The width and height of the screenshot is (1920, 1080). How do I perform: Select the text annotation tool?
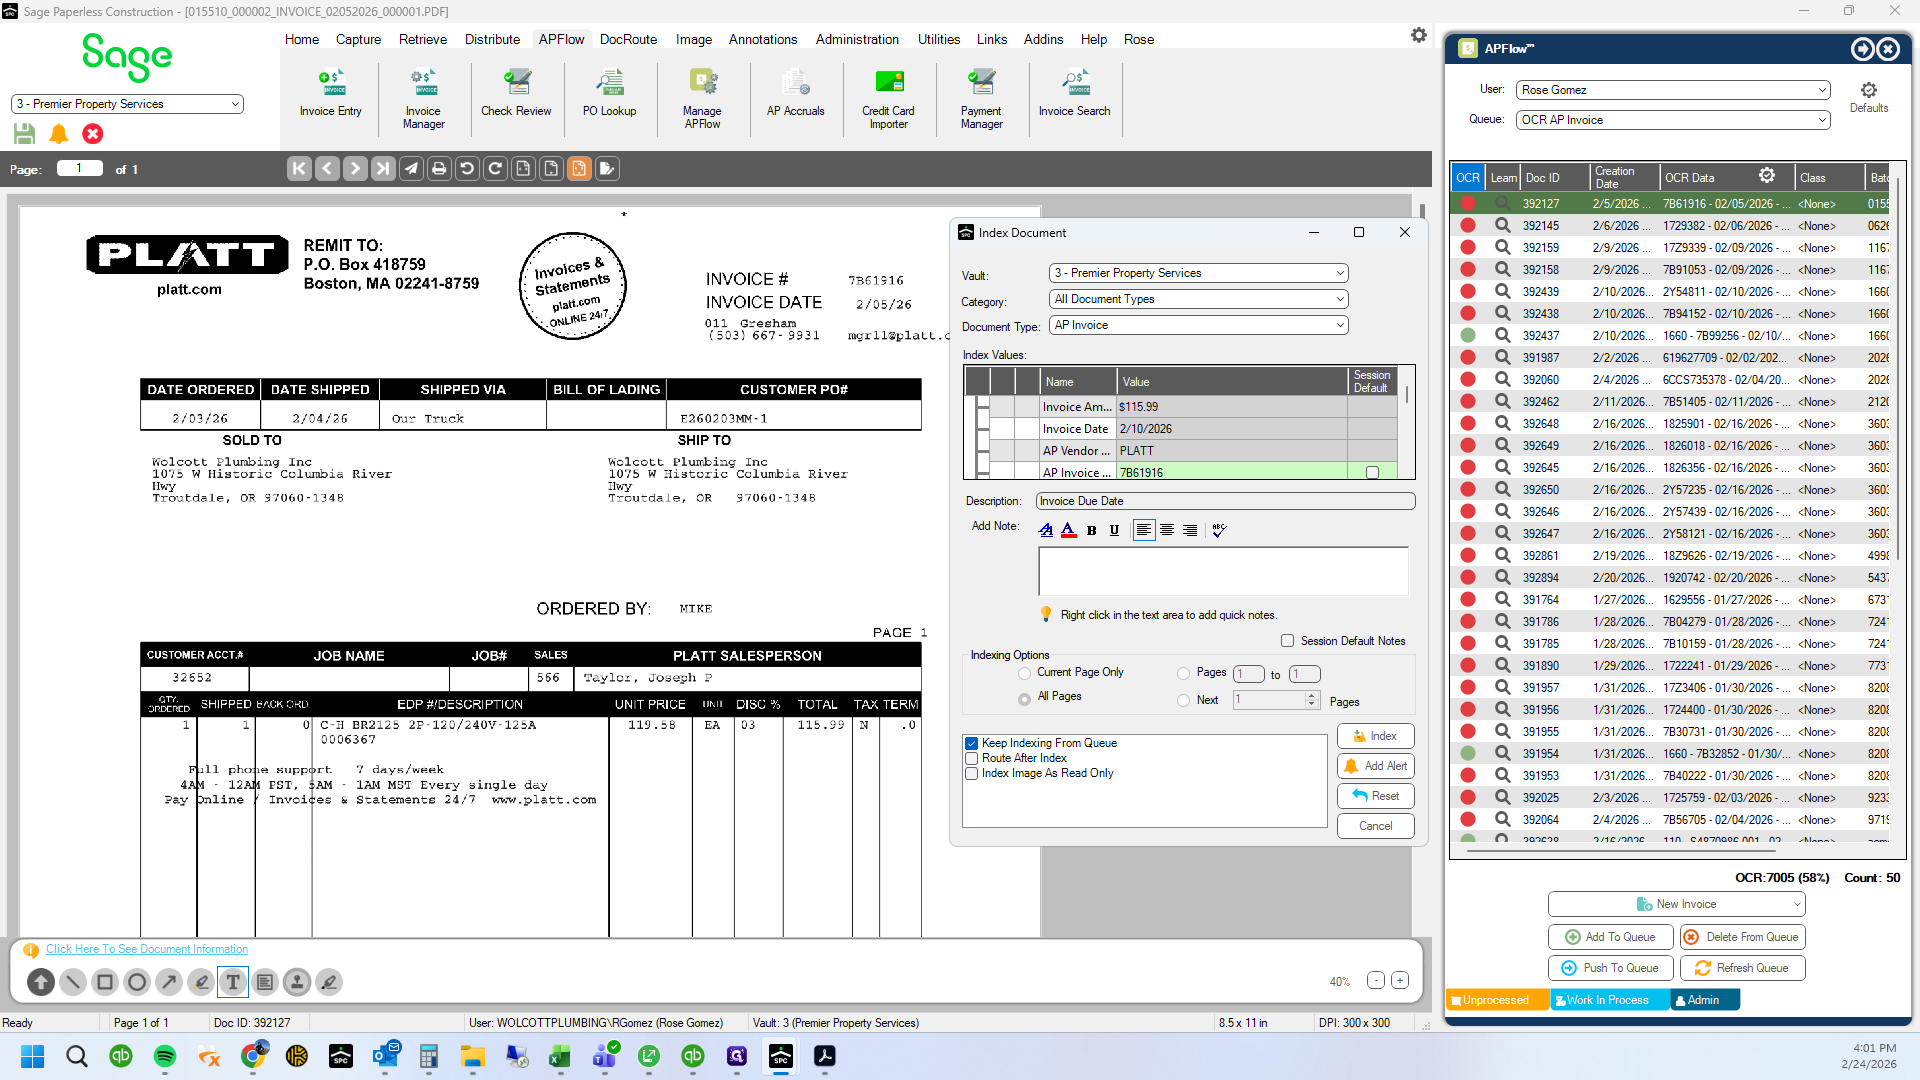[x=233, y=982]
